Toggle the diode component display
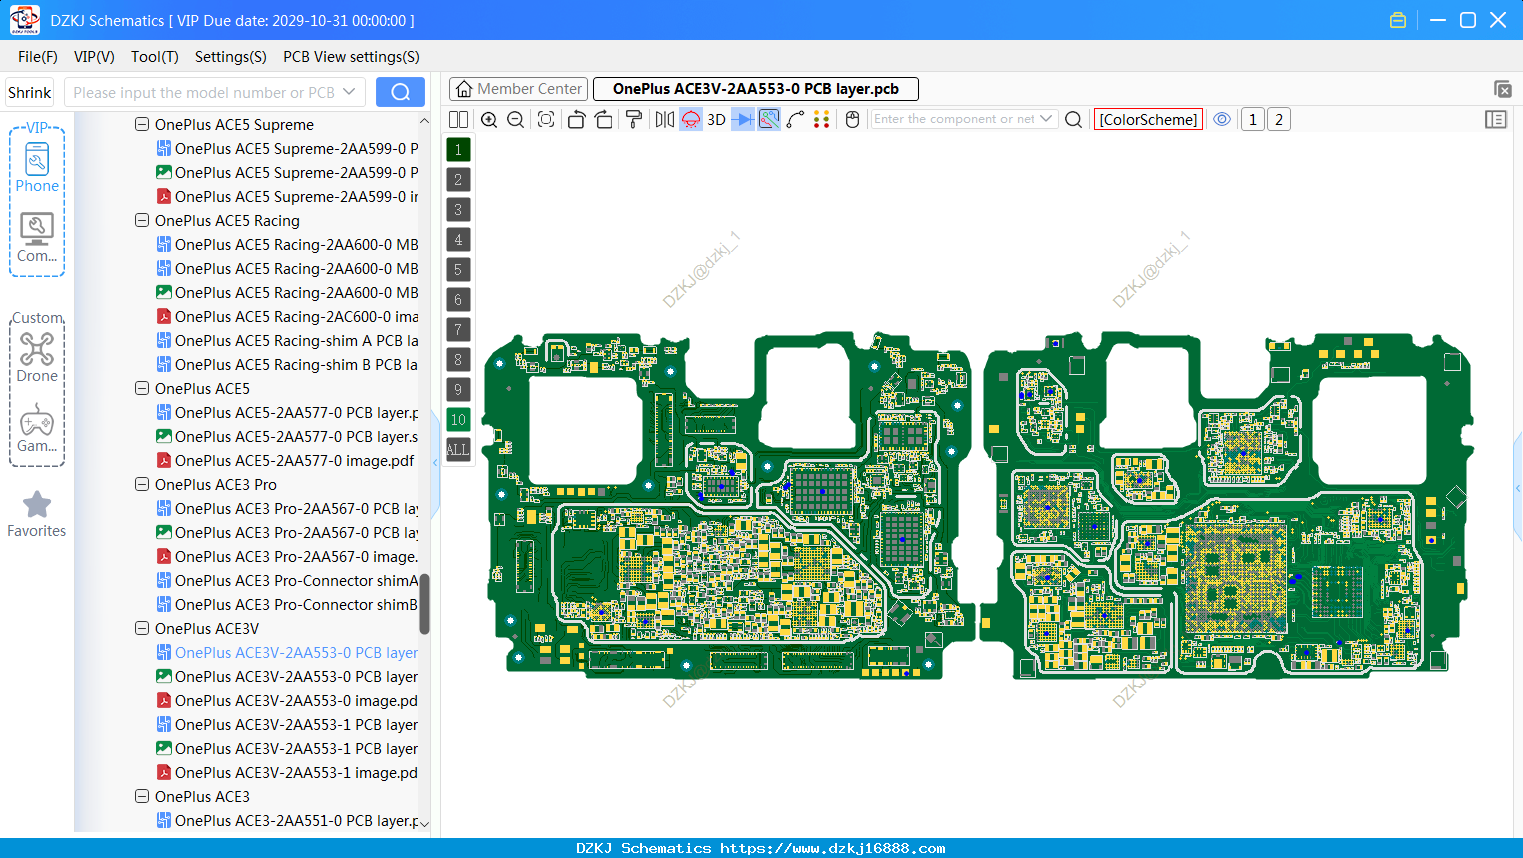The width and height of the screenshot is (1523, 858). (743, 119)
